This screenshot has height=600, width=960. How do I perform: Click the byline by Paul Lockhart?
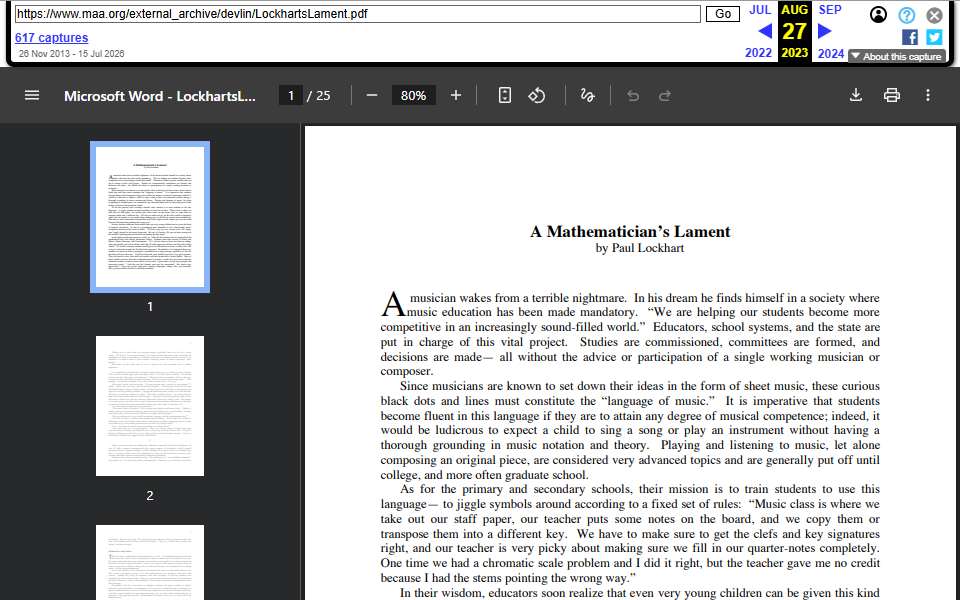(x=639, y=248)
